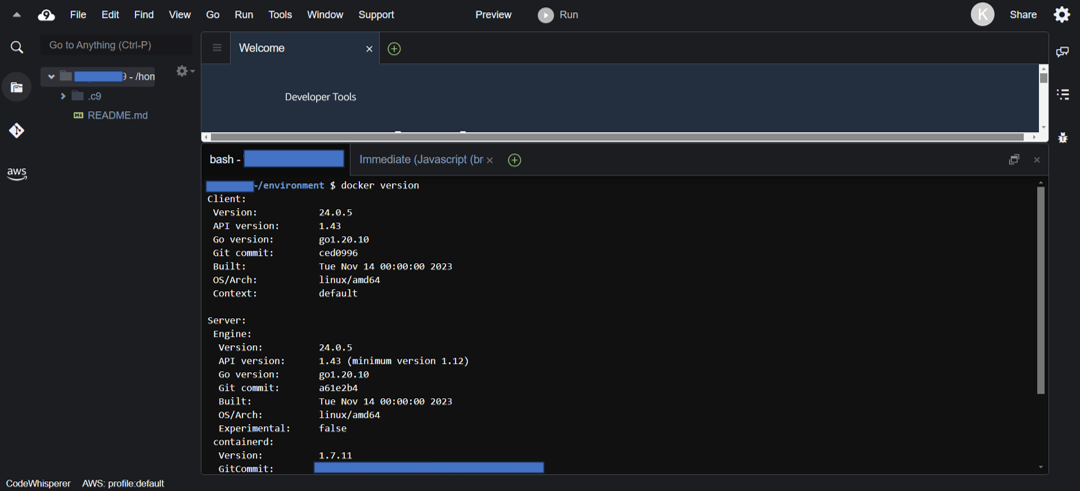Open Preferences gear icon at top right

pyautogui.click(x=1062, y=14)
